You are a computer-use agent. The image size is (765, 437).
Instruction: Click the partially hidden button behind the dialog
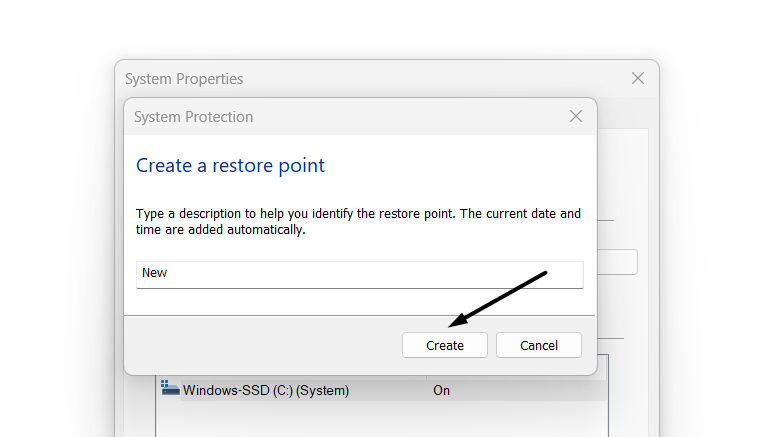[618, 262]
